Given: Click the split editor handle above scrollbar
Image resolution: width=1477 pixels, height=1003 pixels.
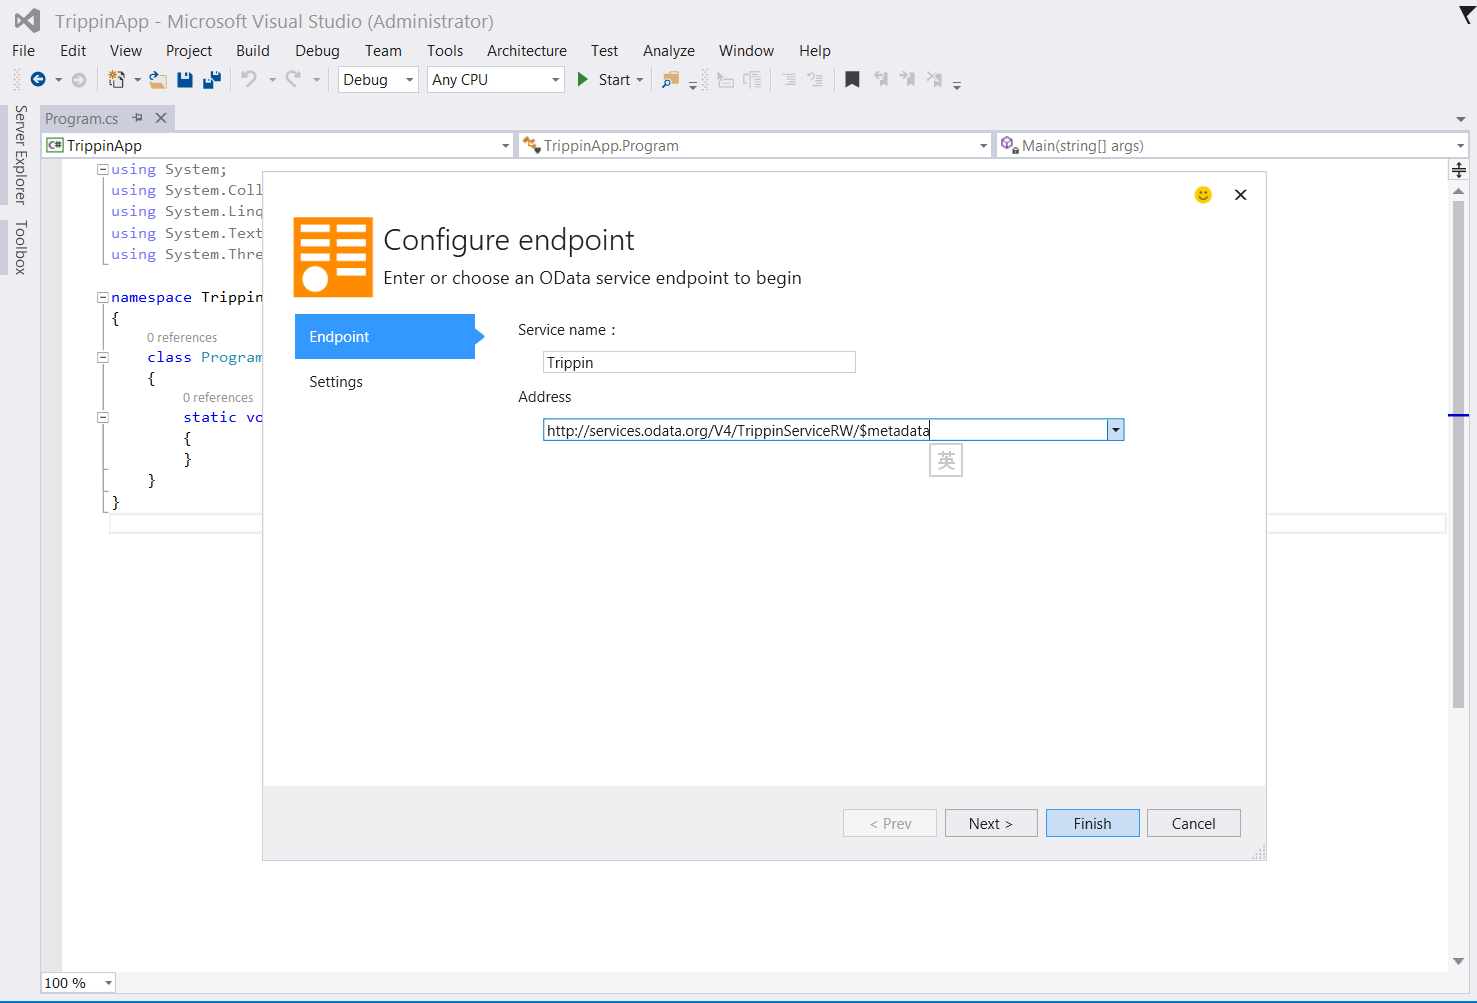Looking at the screenshot, I should (1459, 170).
